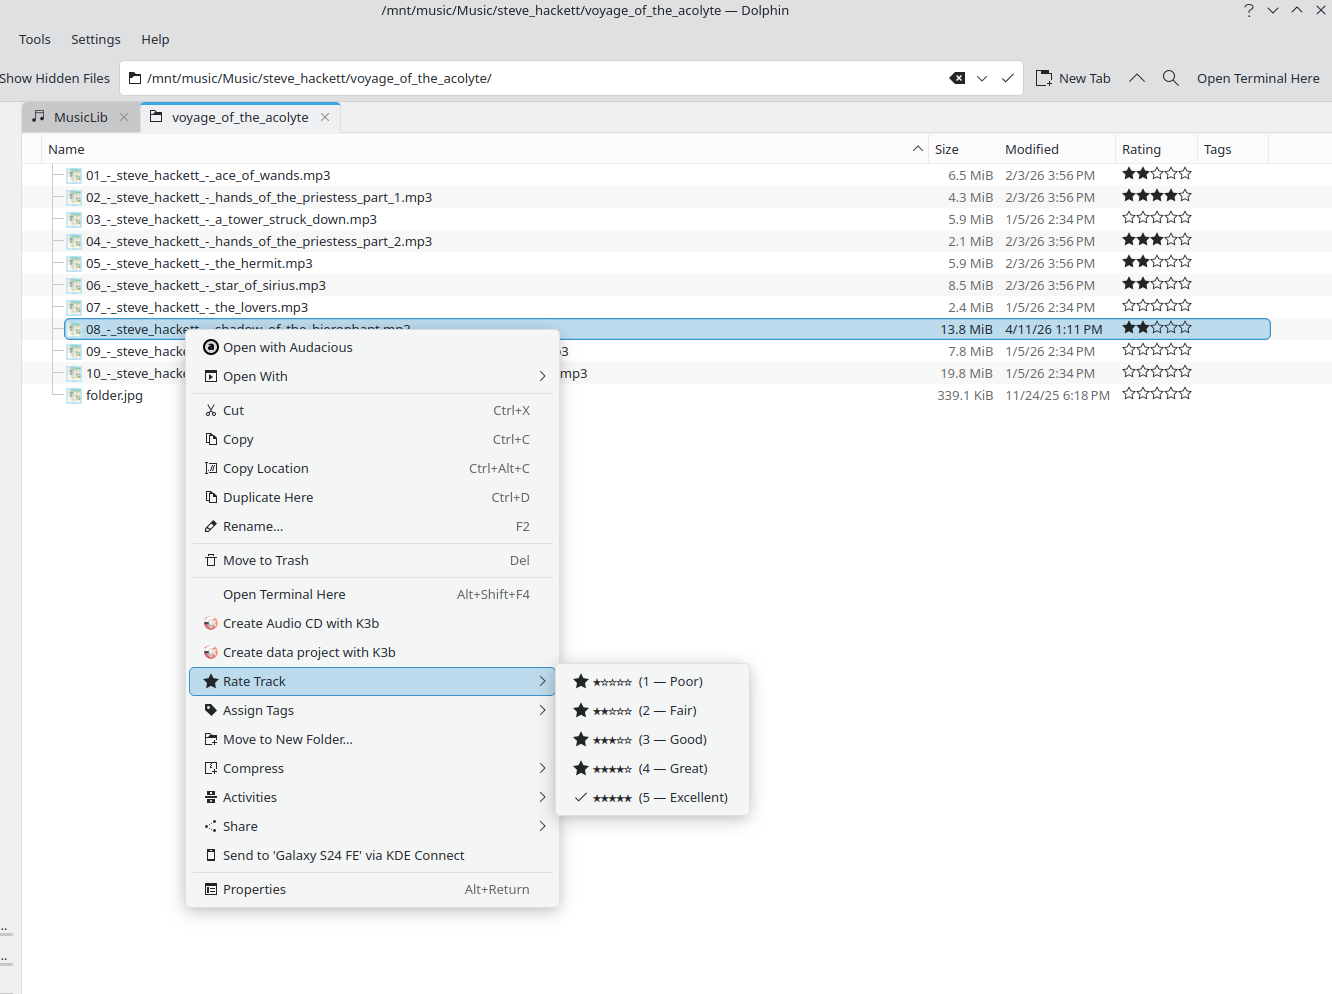This screenshot has height=994, width=1332.
Task: Set star rating for 03 a_tower_struck_down.mp3
Action: [1157, 218]
